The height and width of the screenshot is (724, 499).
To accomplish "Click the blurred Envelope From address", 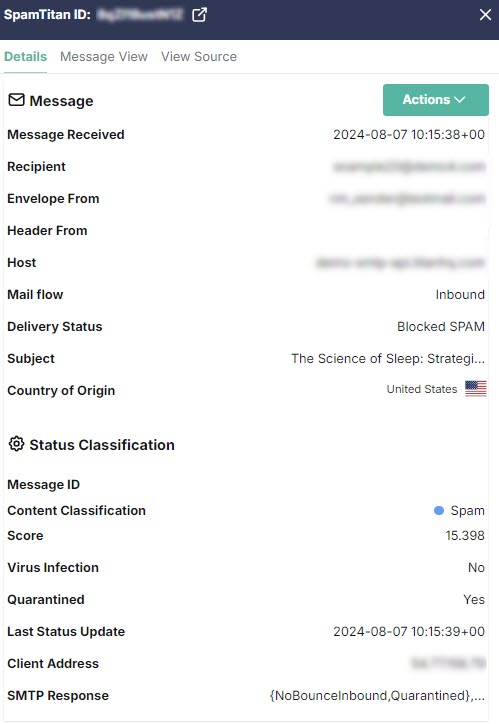I will point(407,199).
